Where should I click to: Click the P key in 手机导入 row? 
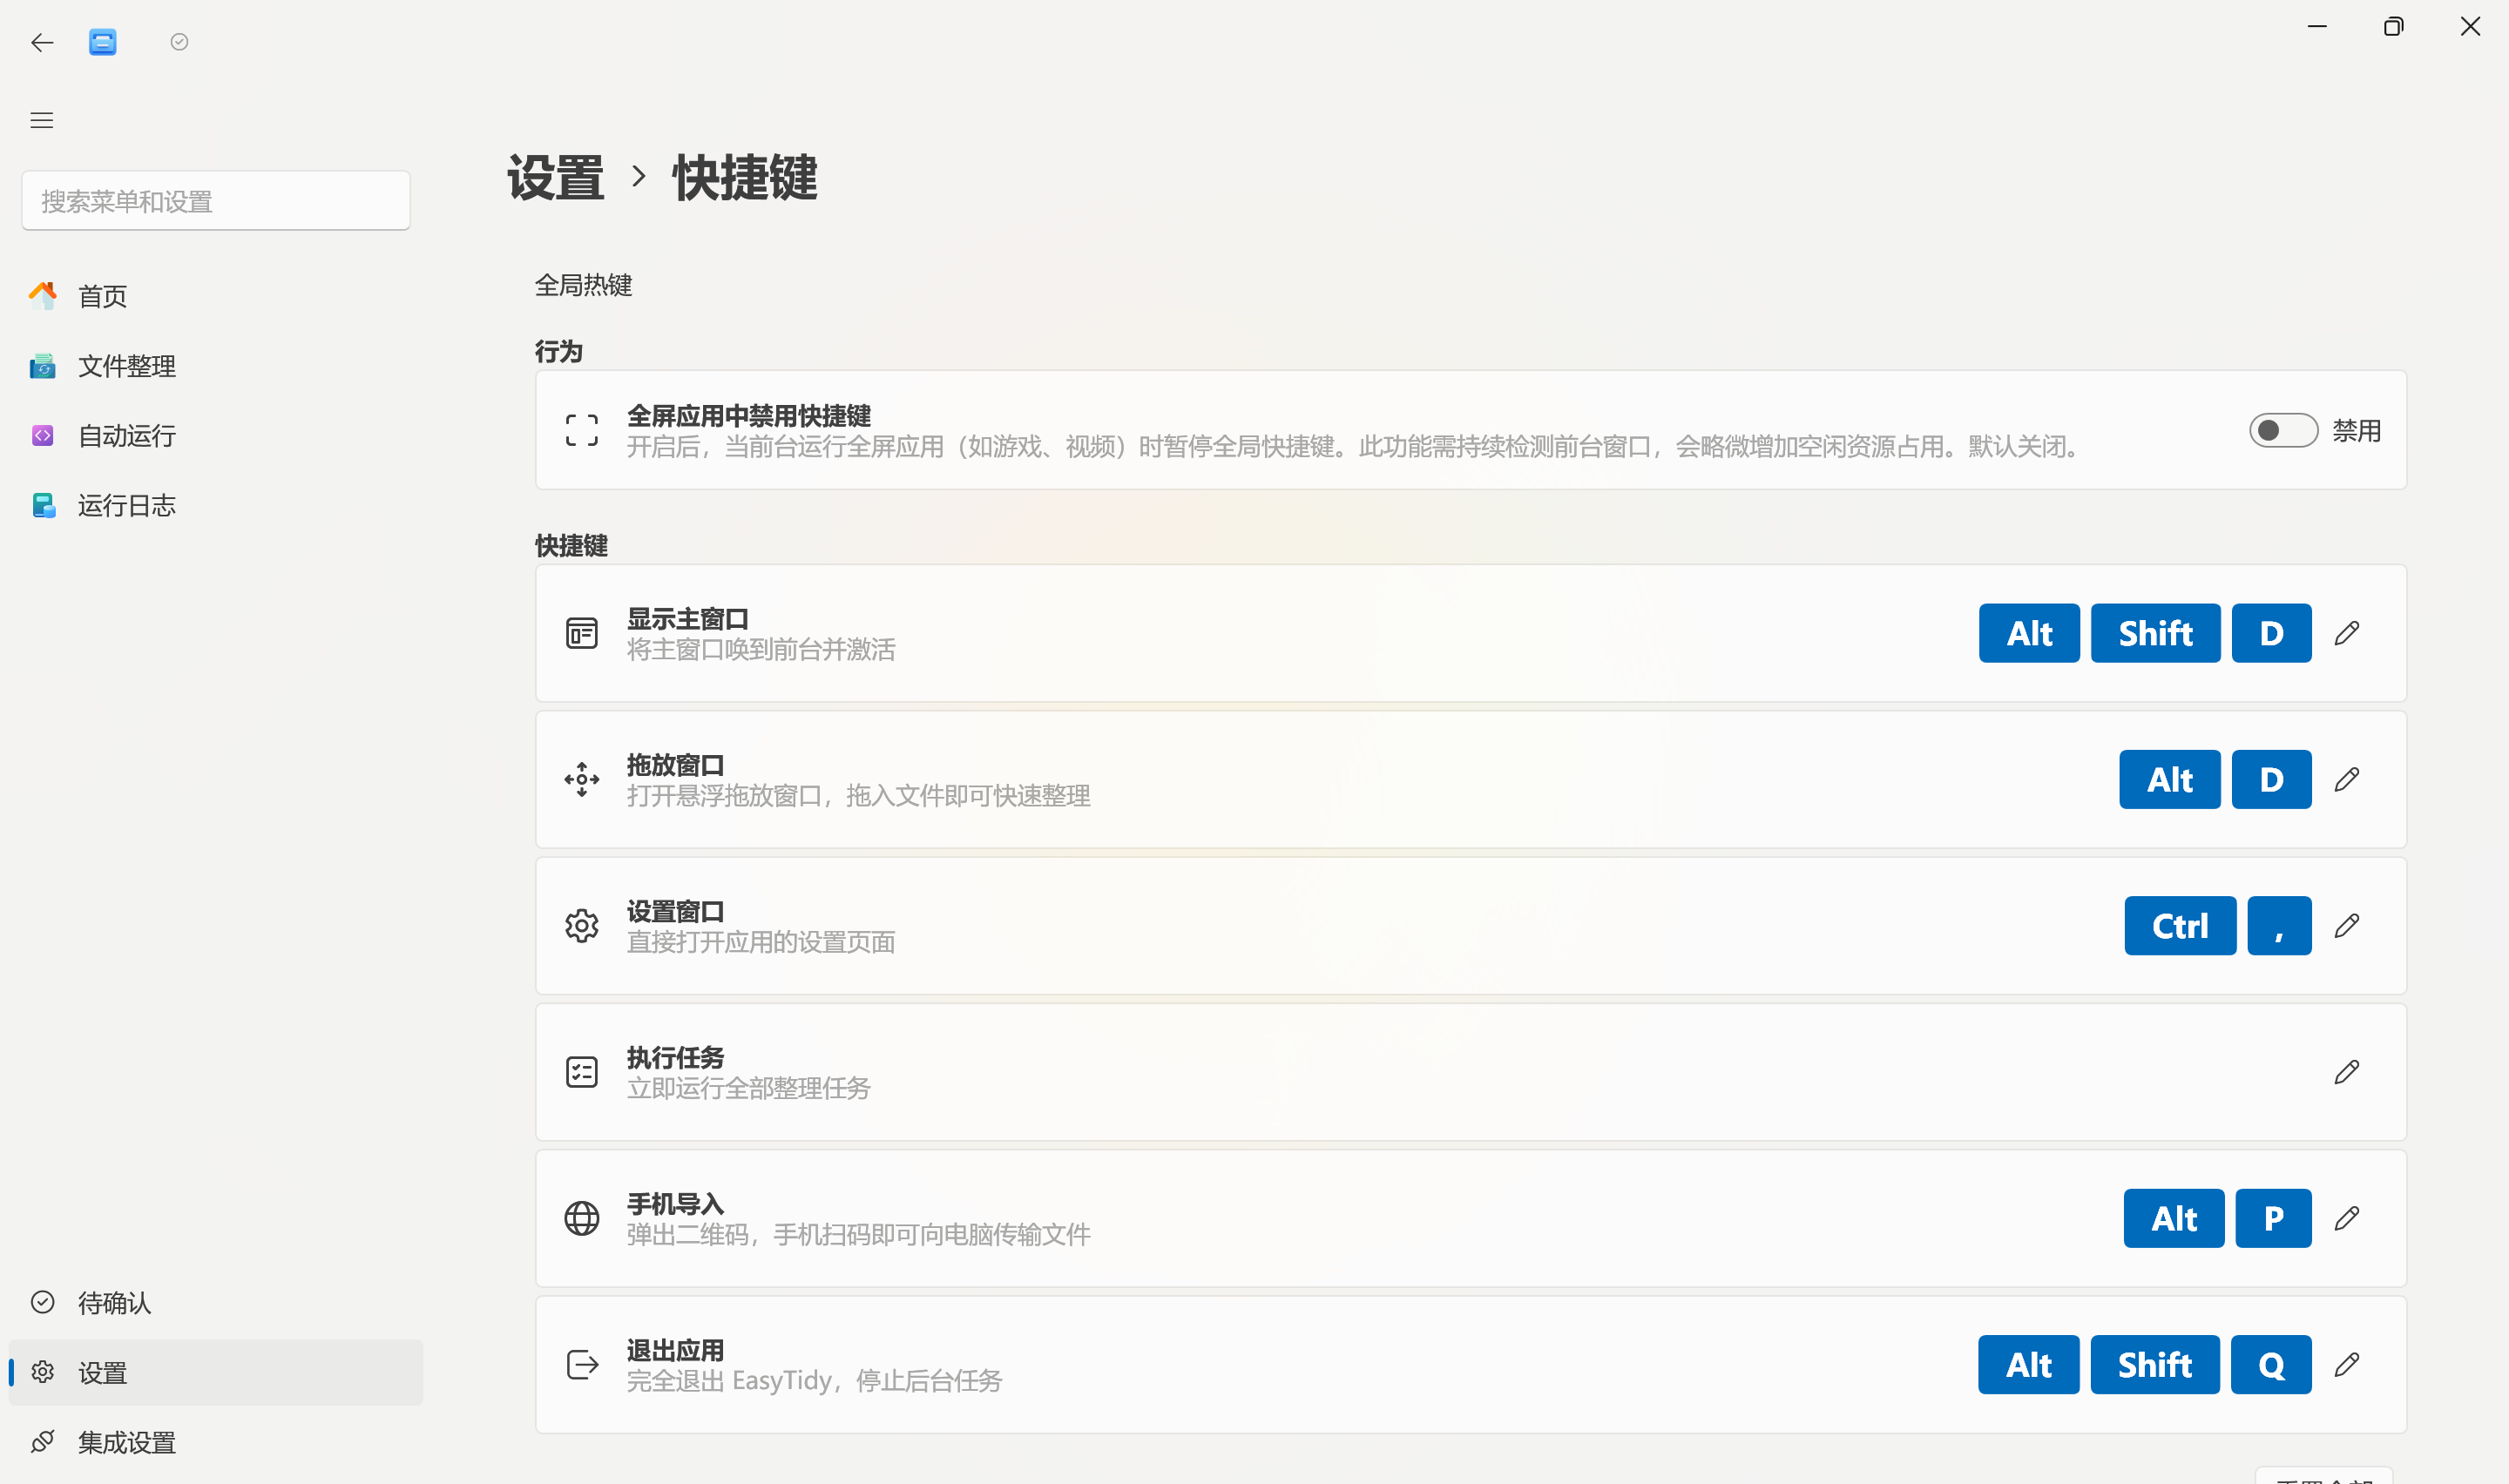2273,1219
